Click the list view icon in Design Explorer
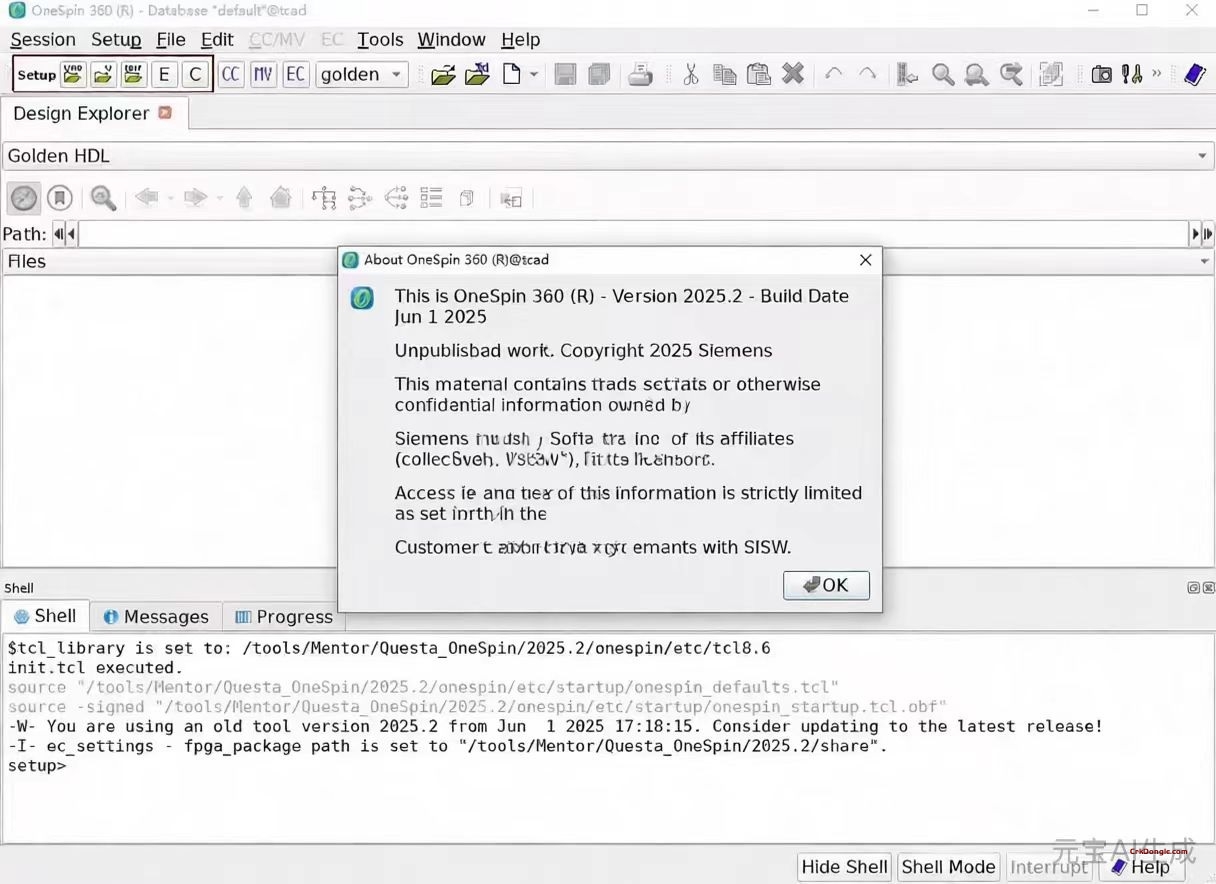 pyautogui.click(x=431, y=198)
